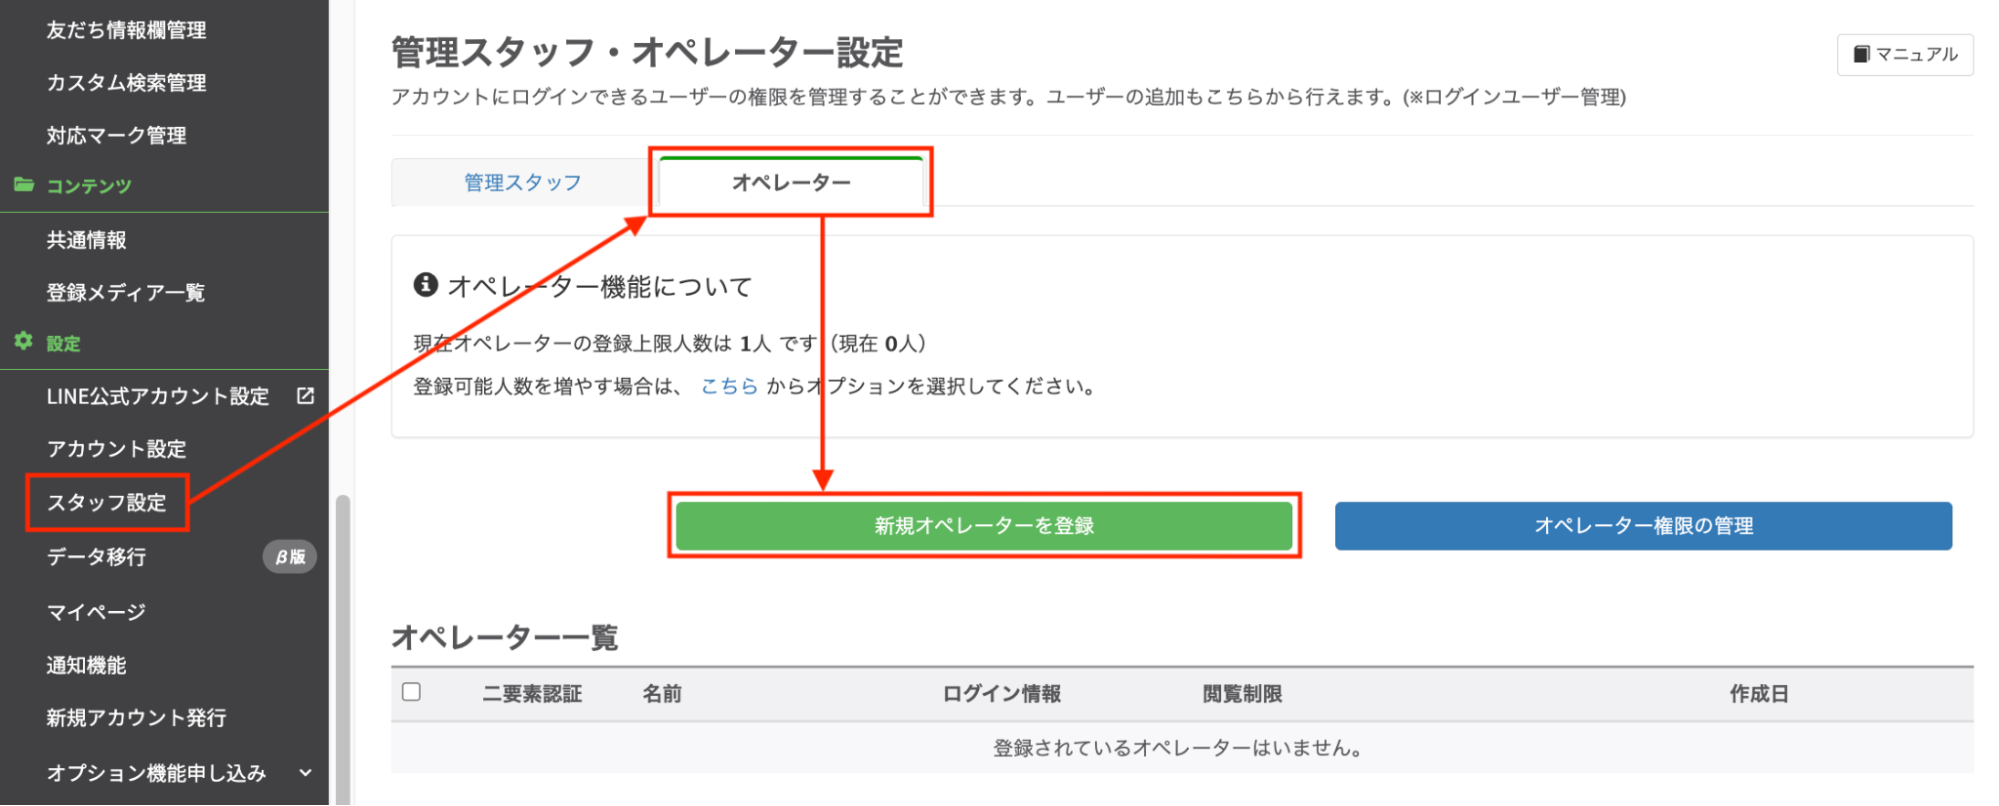Screen dimensions: 1999x806
Task: Click the ログイン情報 column header
Action: (x=1002, y=694)
